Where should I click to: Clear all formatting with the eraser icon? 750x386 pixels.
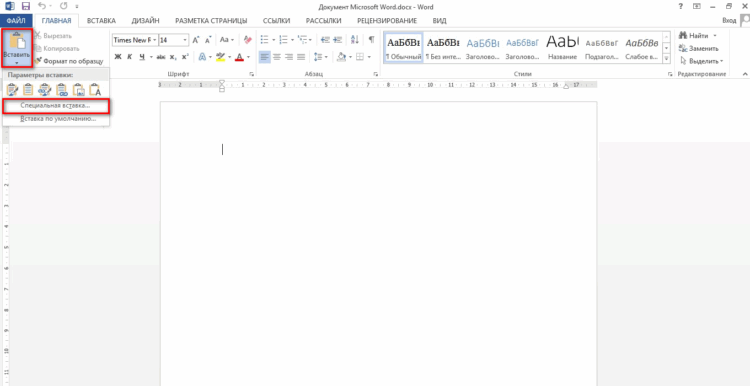coord(247,40)
